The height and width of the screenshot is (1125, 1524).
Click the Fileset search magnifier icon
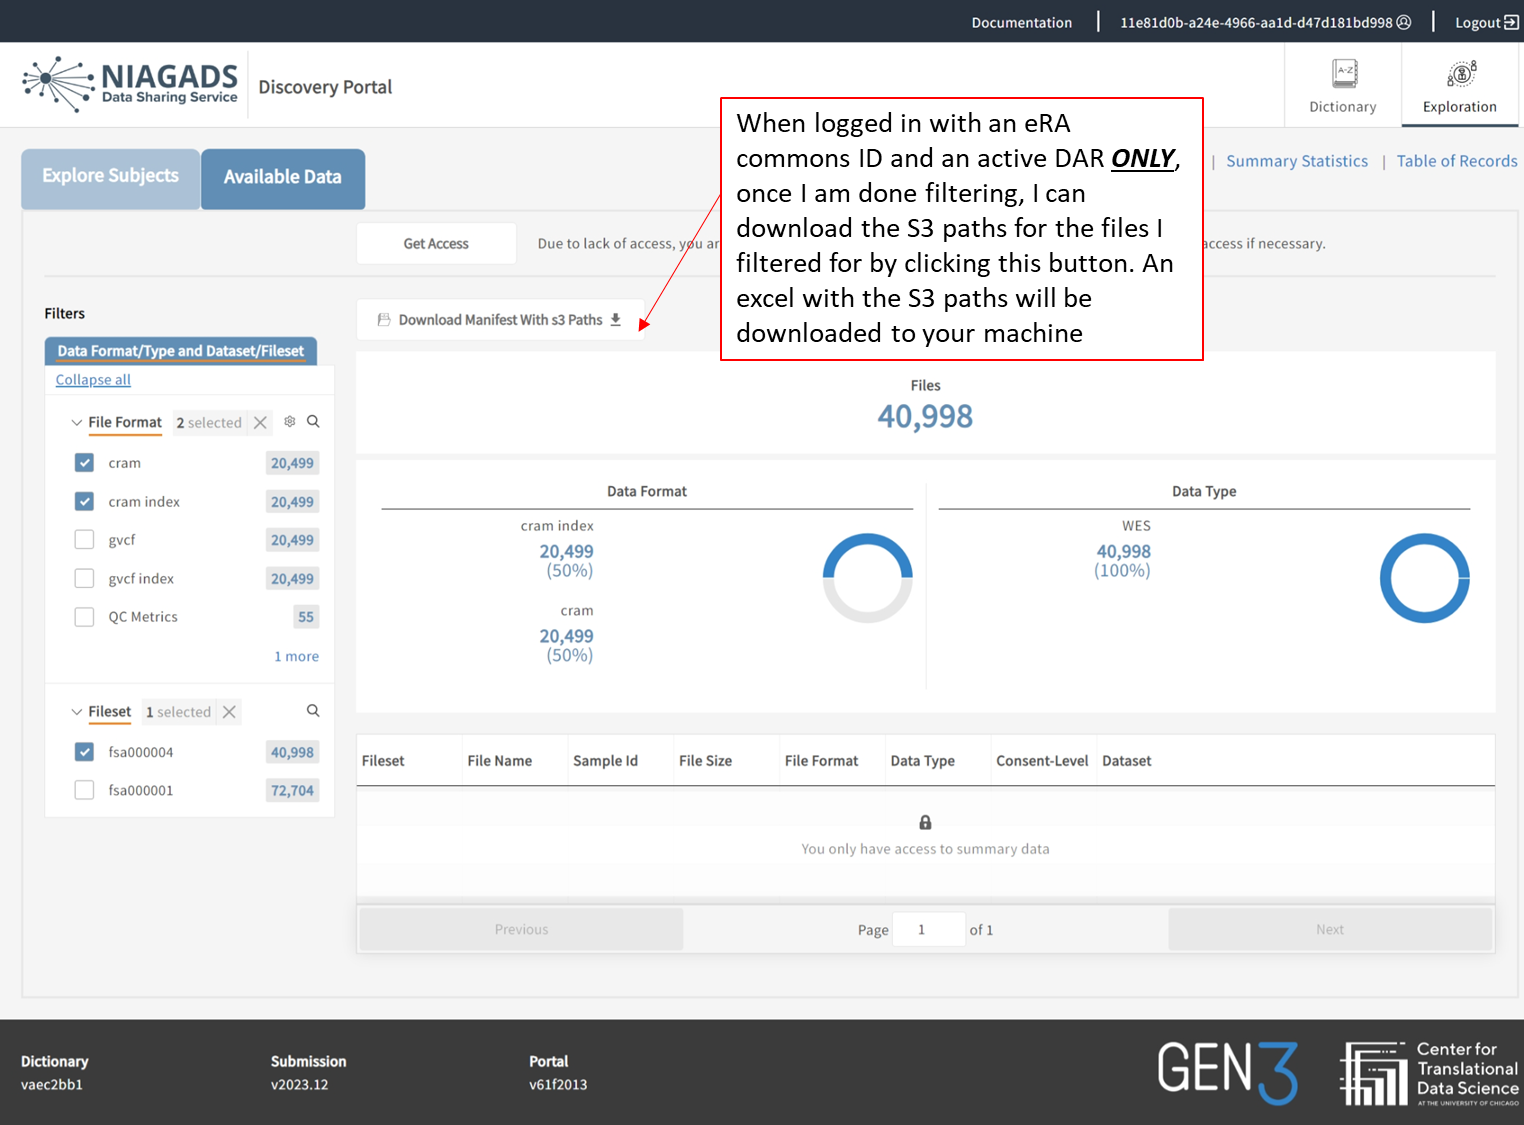313,711
